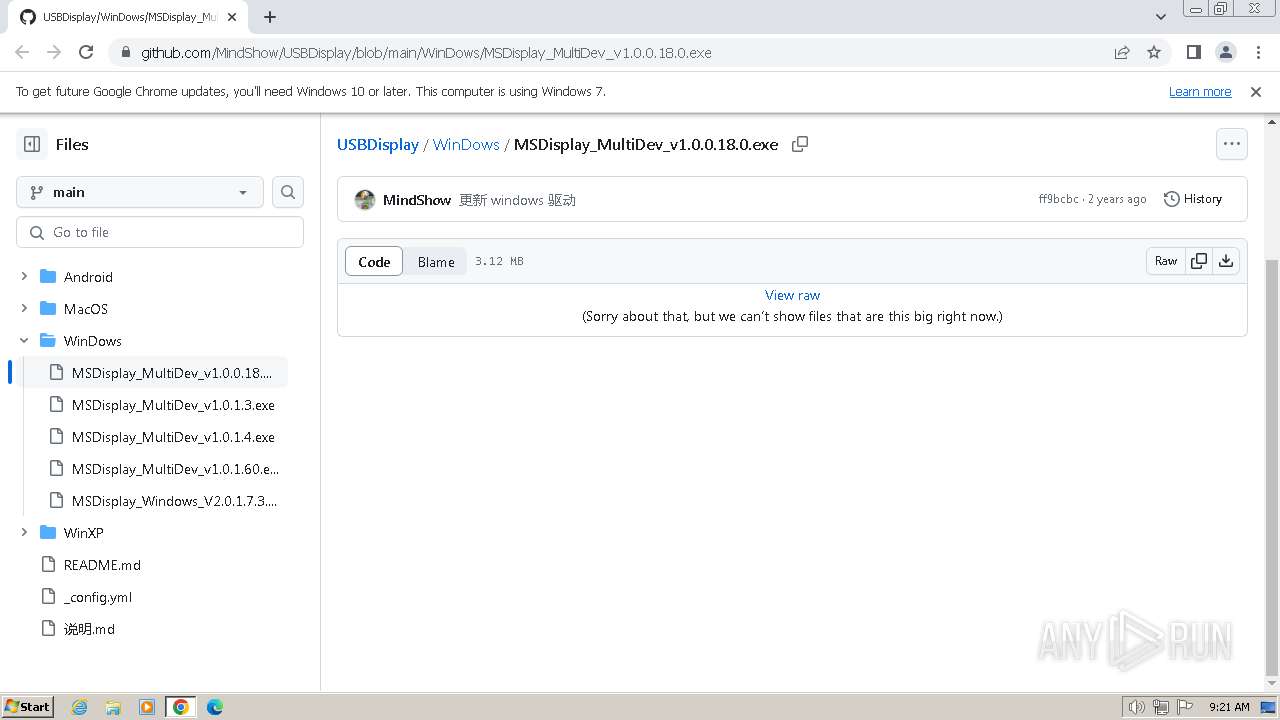Open volume speaker tray icon

coord(1137,707)
